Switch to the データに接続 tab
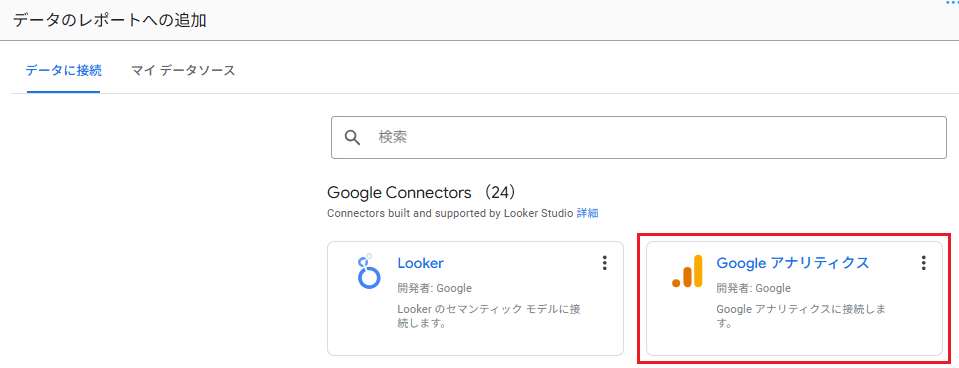959x368 pixels. pos(64,70)
